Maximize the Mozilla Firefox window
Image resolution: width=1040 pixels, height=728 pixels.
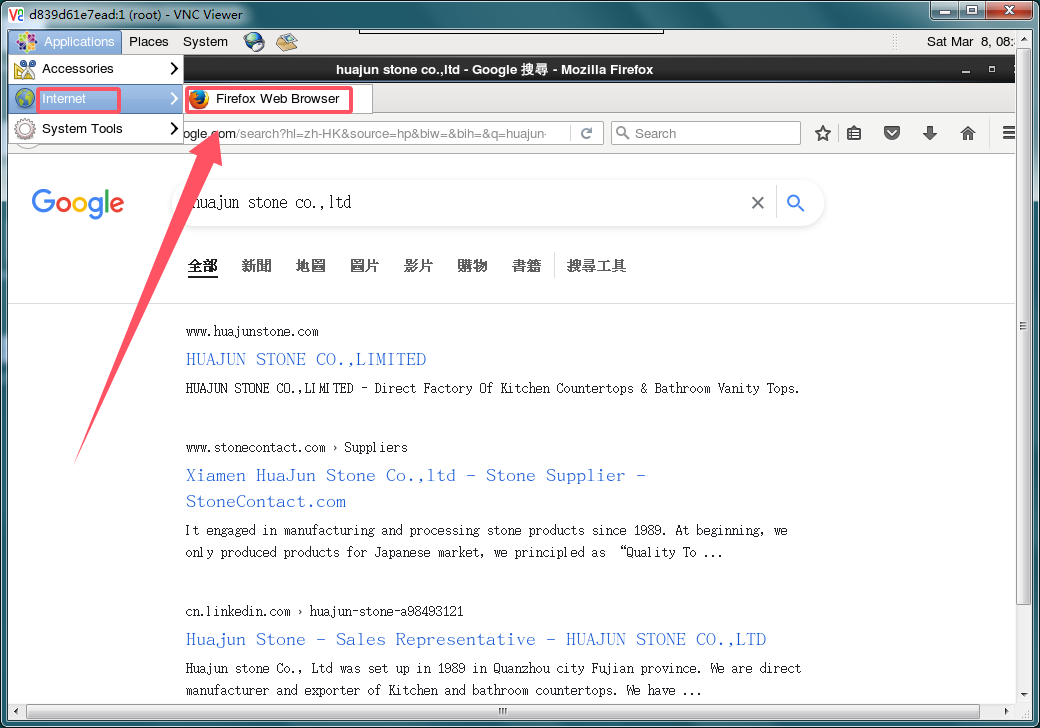(x=992, y=69)
